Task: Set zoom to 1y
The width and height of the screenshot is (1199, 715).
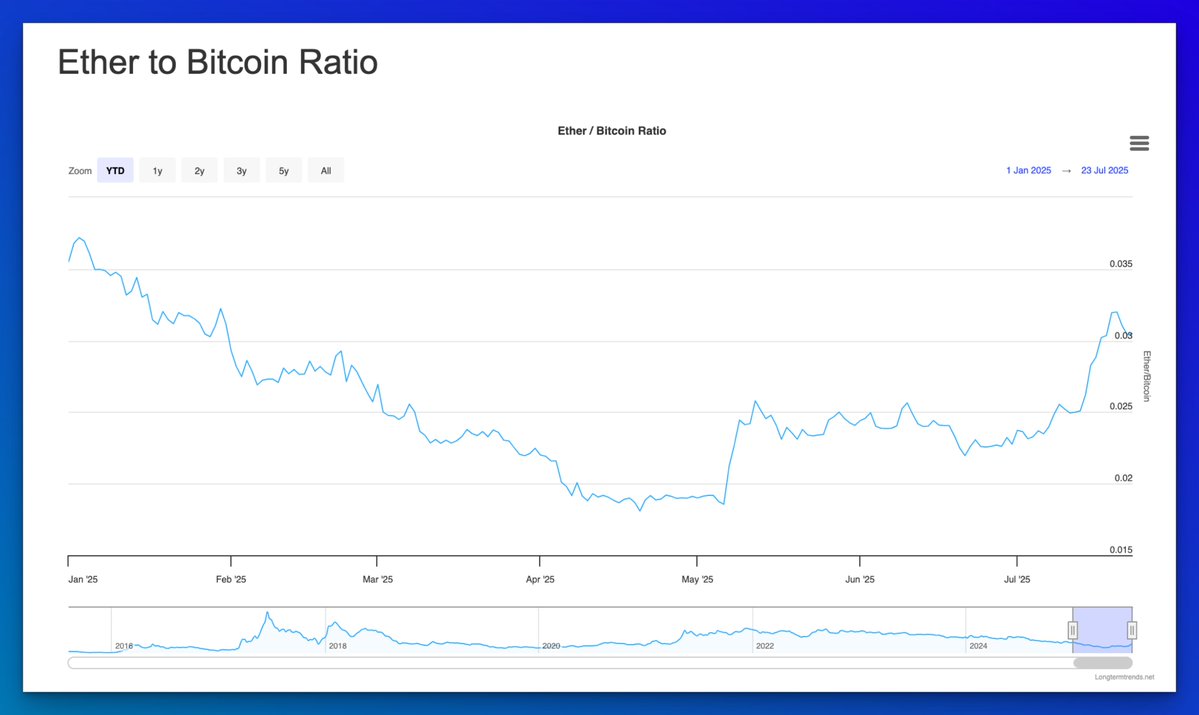Action: tap(158, 171)
